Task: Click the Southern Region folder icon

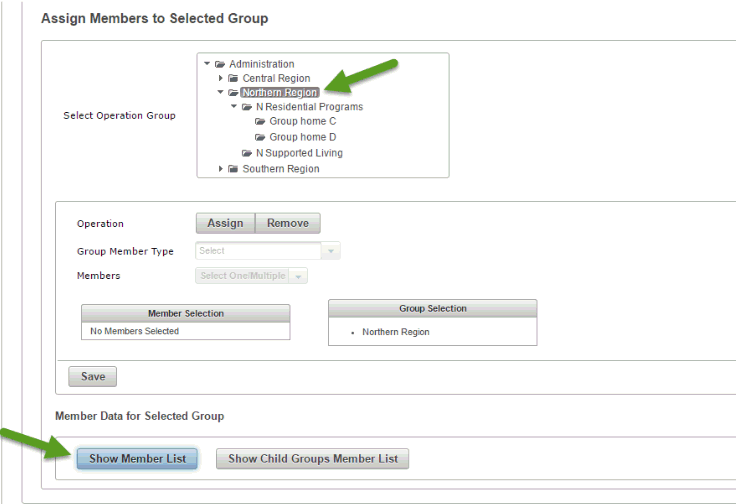Action: [233, 169]
